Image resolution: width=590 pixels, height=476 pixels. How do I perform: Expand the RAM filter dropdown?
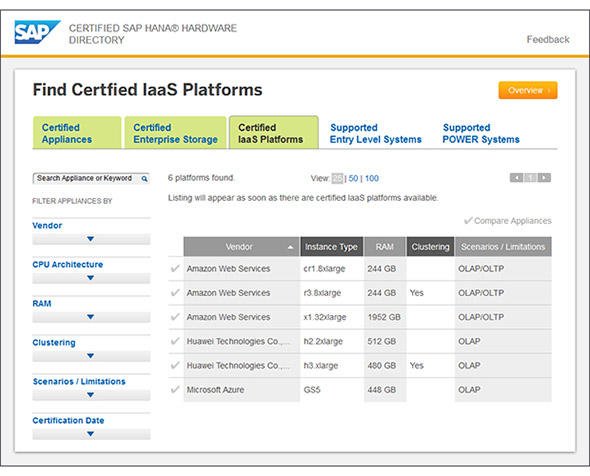pyautogui.click(x=91, y=317)
